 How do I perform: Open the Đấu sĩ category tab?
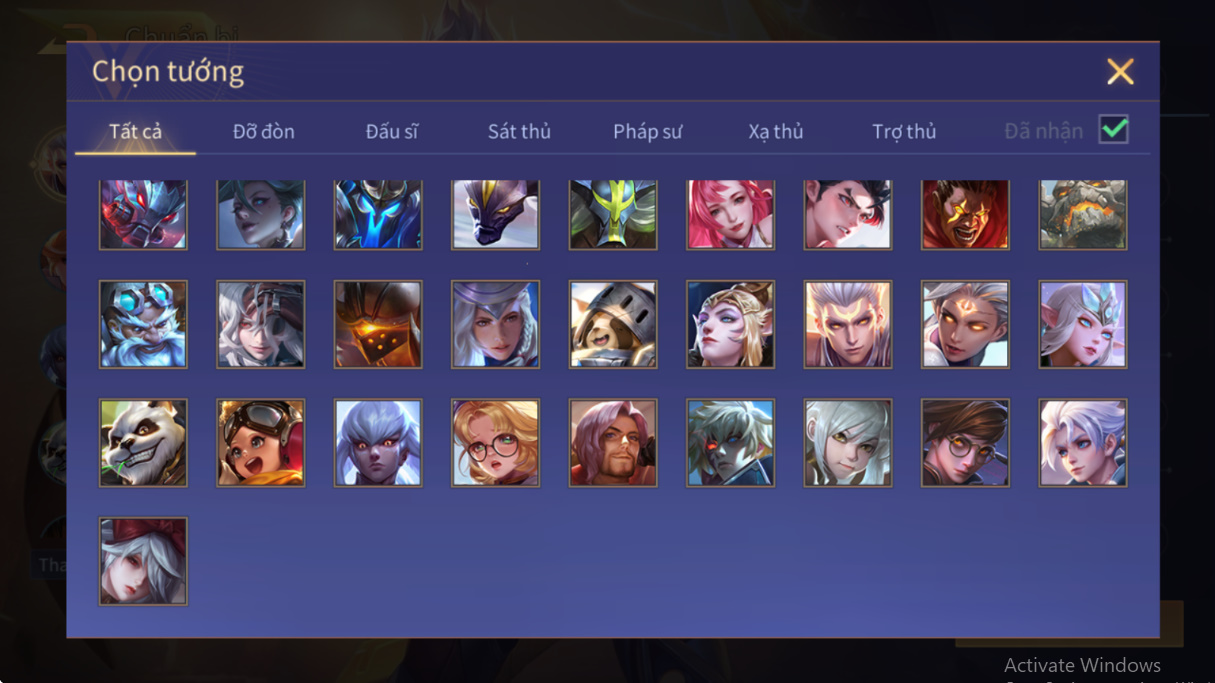click(392, 132)
